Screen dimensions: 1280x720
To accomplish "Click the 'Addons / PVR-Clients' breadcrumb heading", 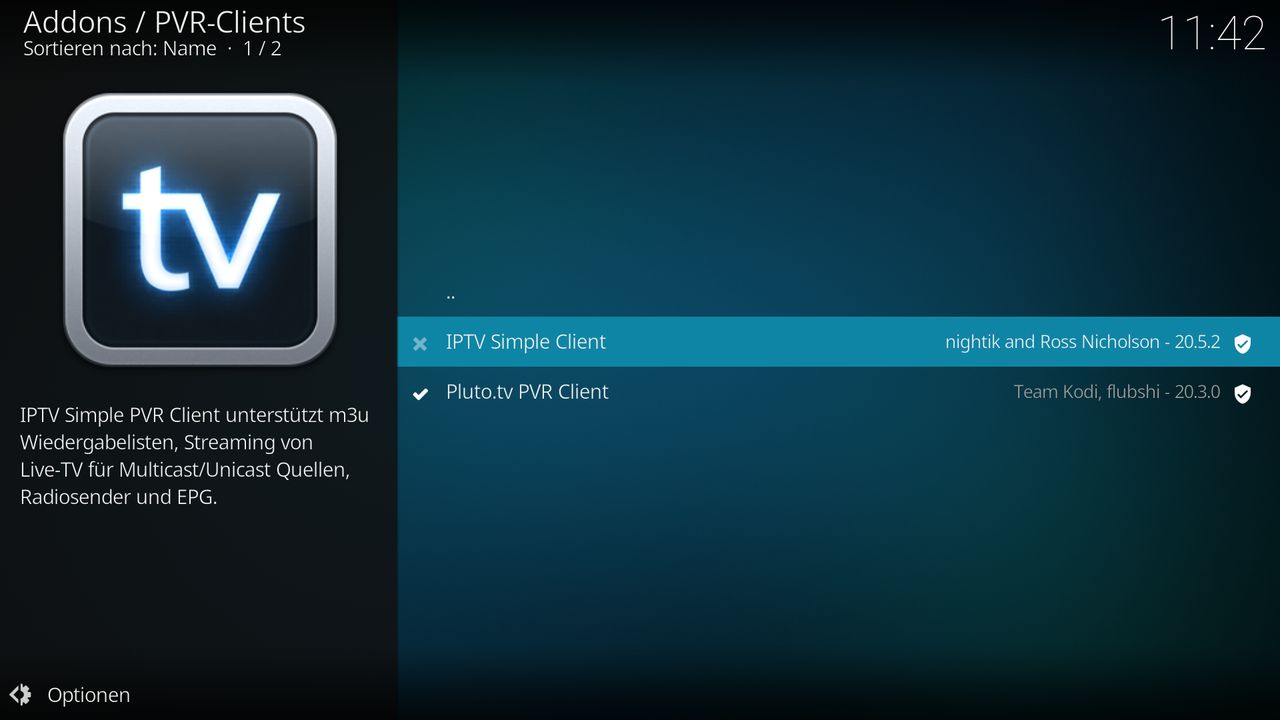I will (164, 22).
